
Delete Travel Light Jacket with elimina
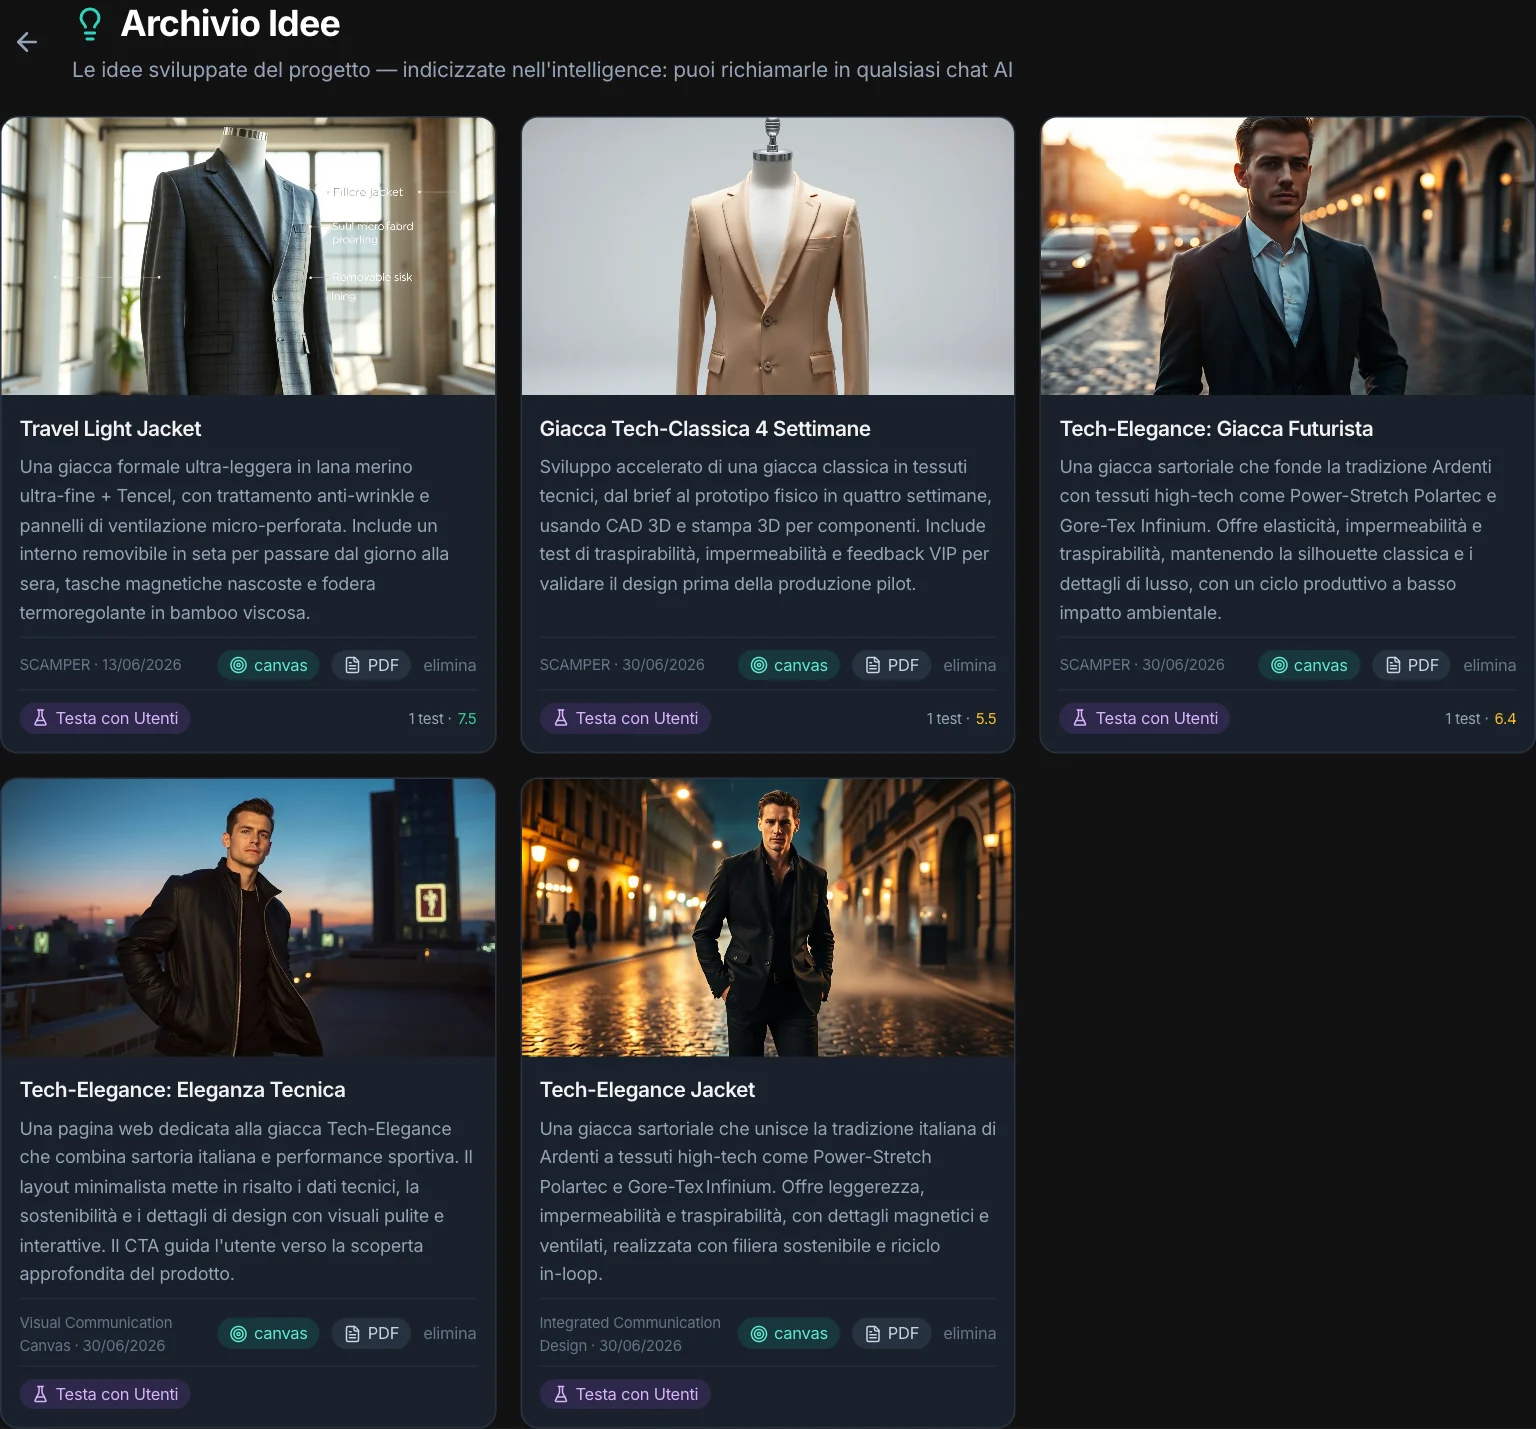[449, 665]
